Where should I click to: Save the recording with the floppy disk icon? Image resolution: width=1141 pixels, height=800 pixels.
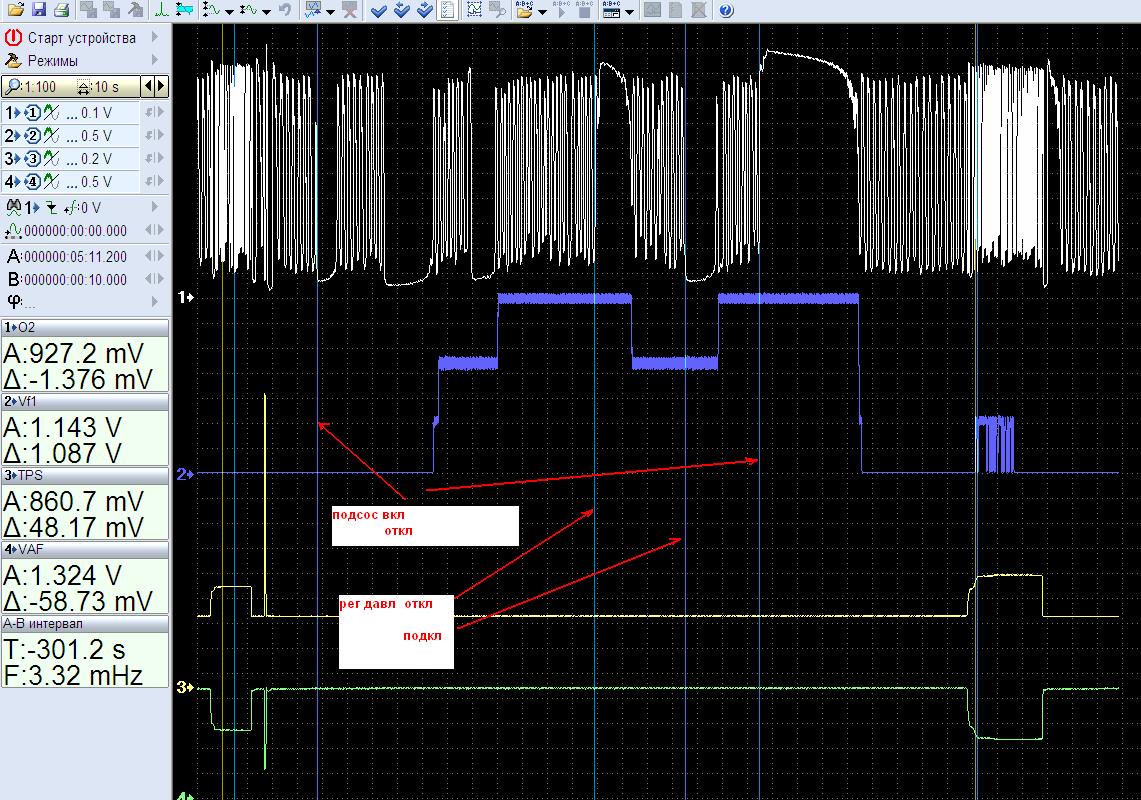[38, 10]
